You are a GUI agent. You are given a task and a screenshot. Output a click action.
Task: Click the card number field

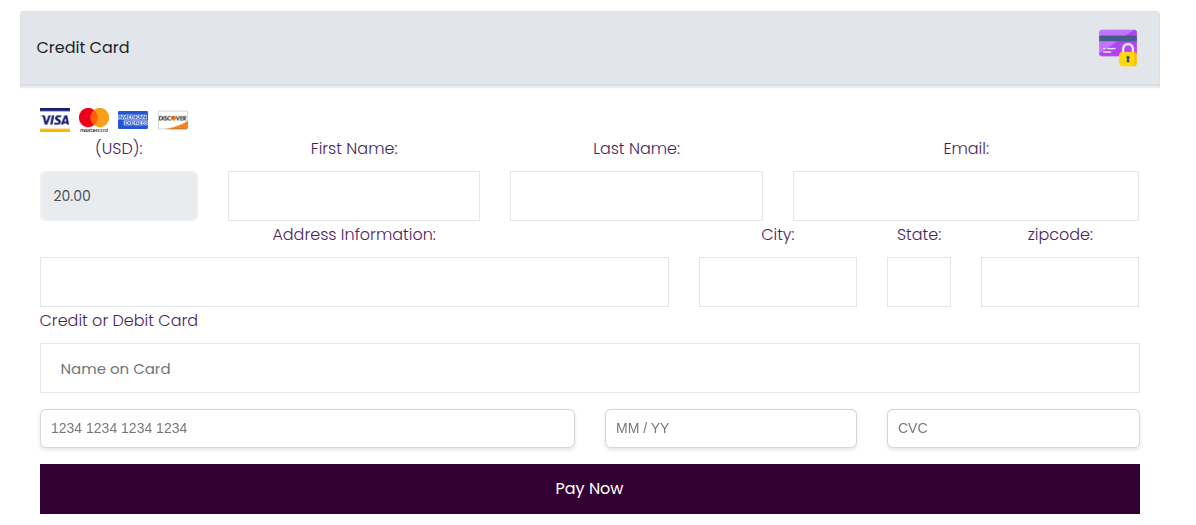[307, 428]
